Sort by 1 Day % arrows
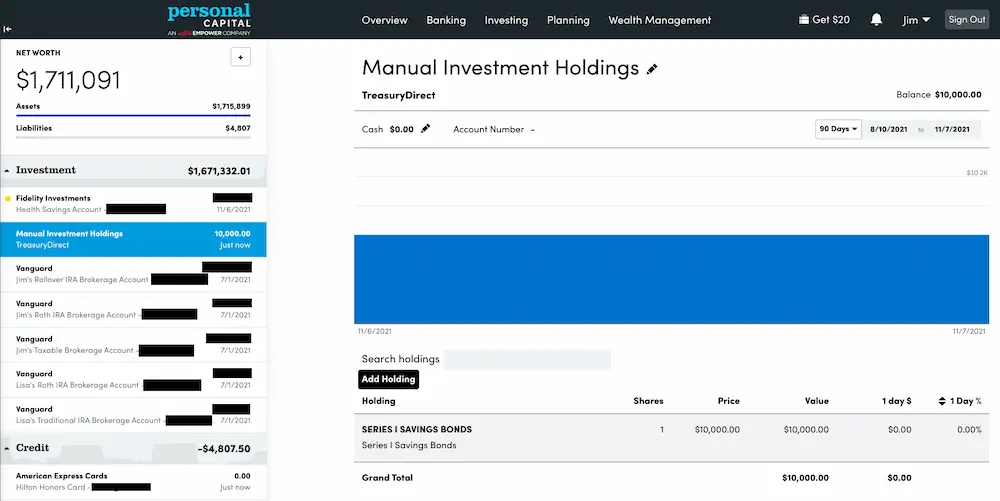1000x501 pixels. coord(942,401)
